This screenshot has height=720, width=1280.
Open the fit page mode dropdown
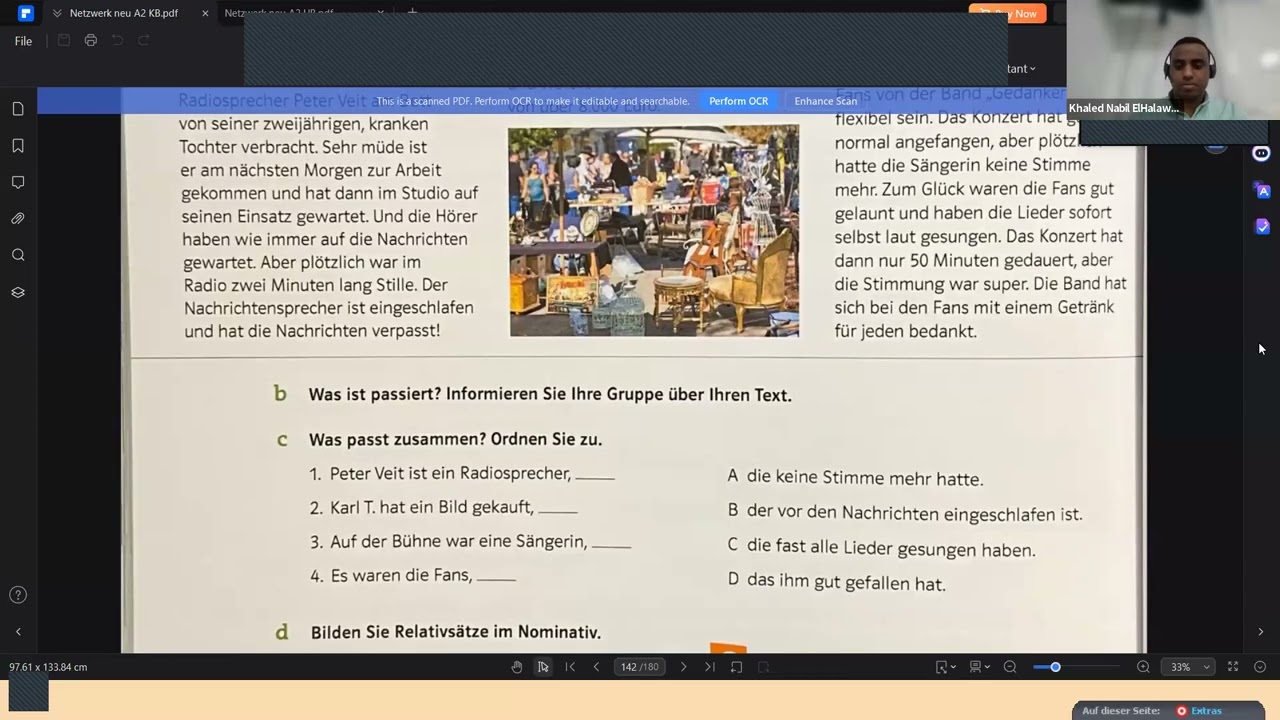pos(945,667)
